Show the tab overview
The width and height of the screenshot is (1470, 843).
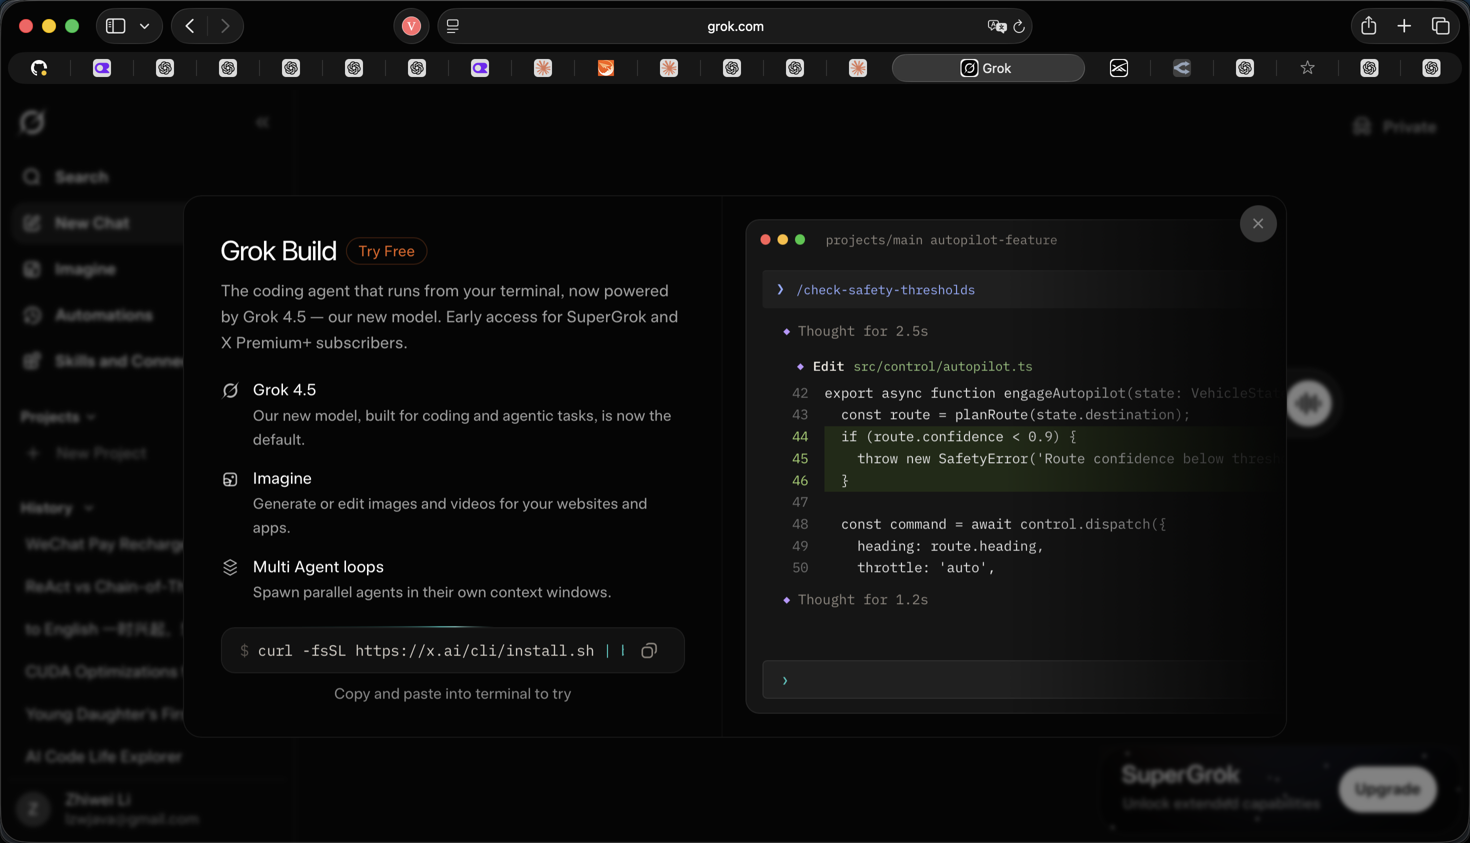coord(1440,26)
